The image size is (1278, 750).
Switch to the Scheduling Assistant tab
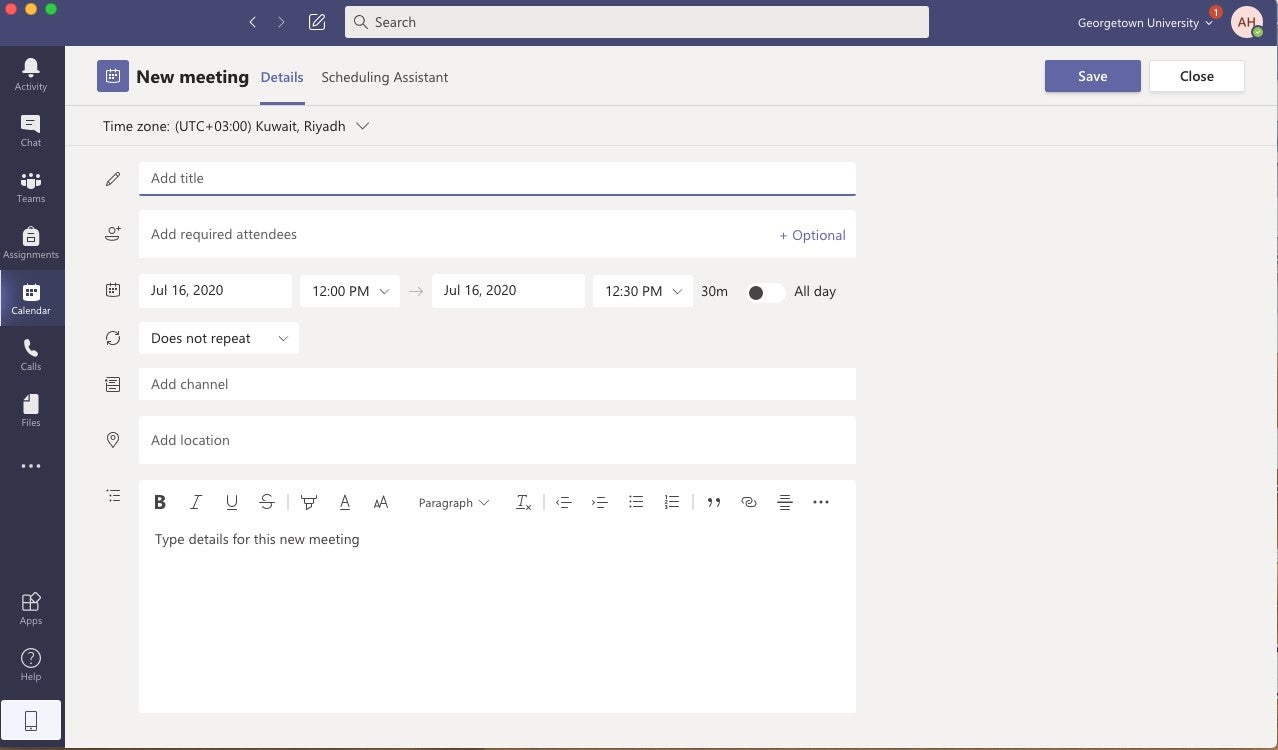384,77
